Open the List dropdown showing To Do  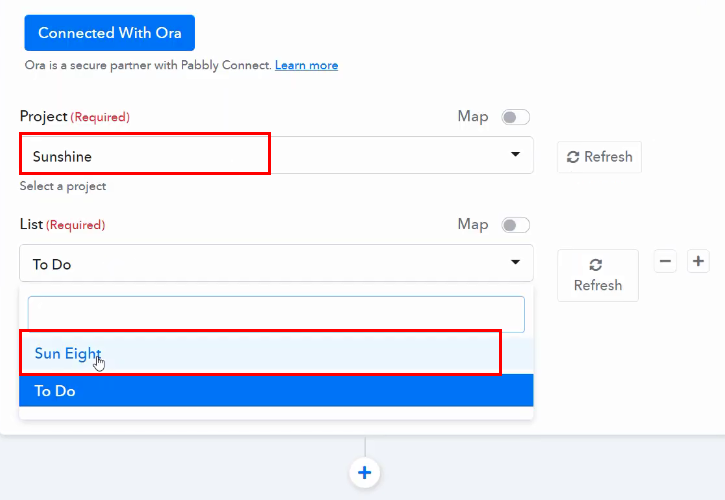[276, 263]
